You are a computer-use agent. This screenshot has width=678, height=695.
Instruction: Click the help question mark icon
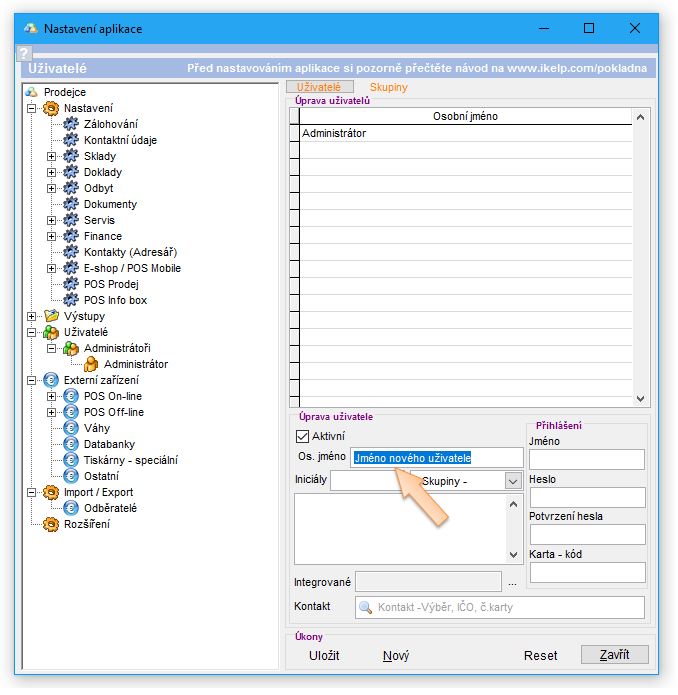(25, 54)
